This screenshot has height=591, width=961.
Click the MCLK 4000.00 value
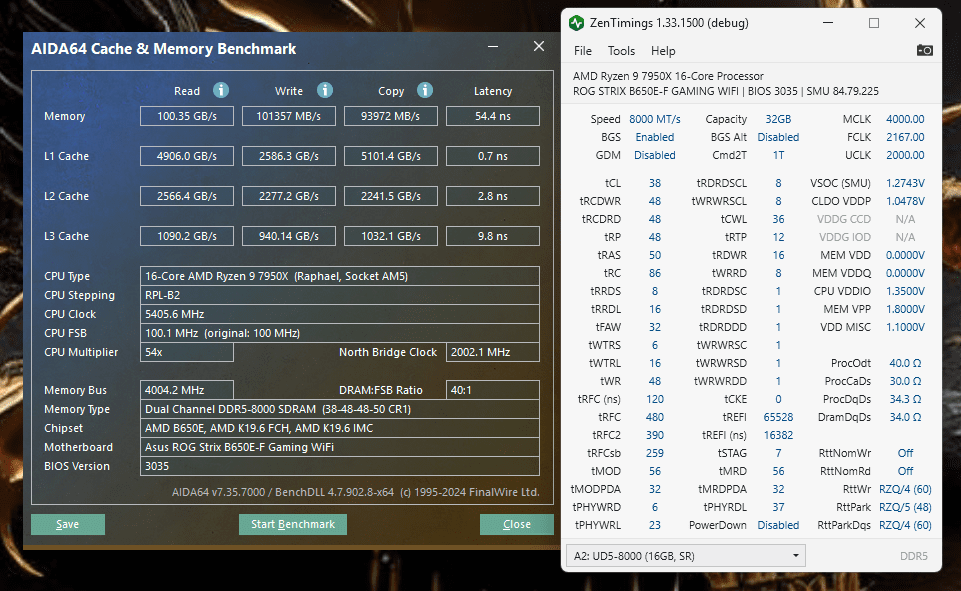[905, 119]
